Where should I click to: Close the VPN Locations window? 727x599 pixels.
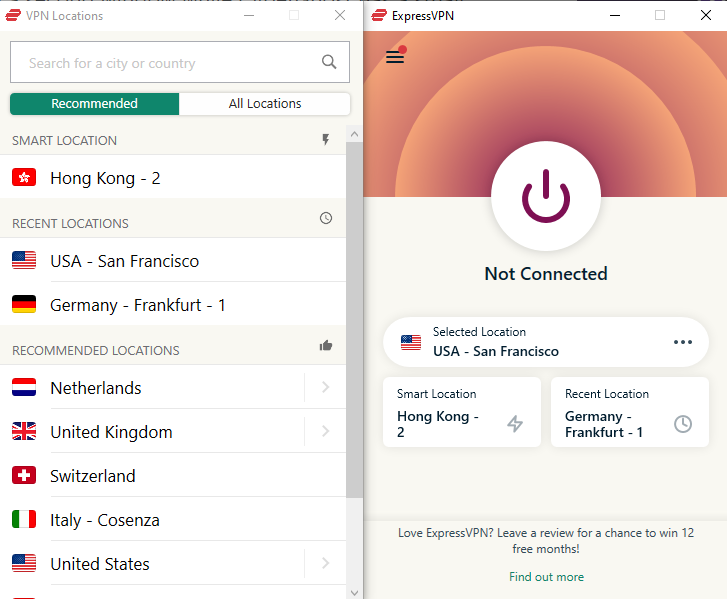[x=340, y=15]
